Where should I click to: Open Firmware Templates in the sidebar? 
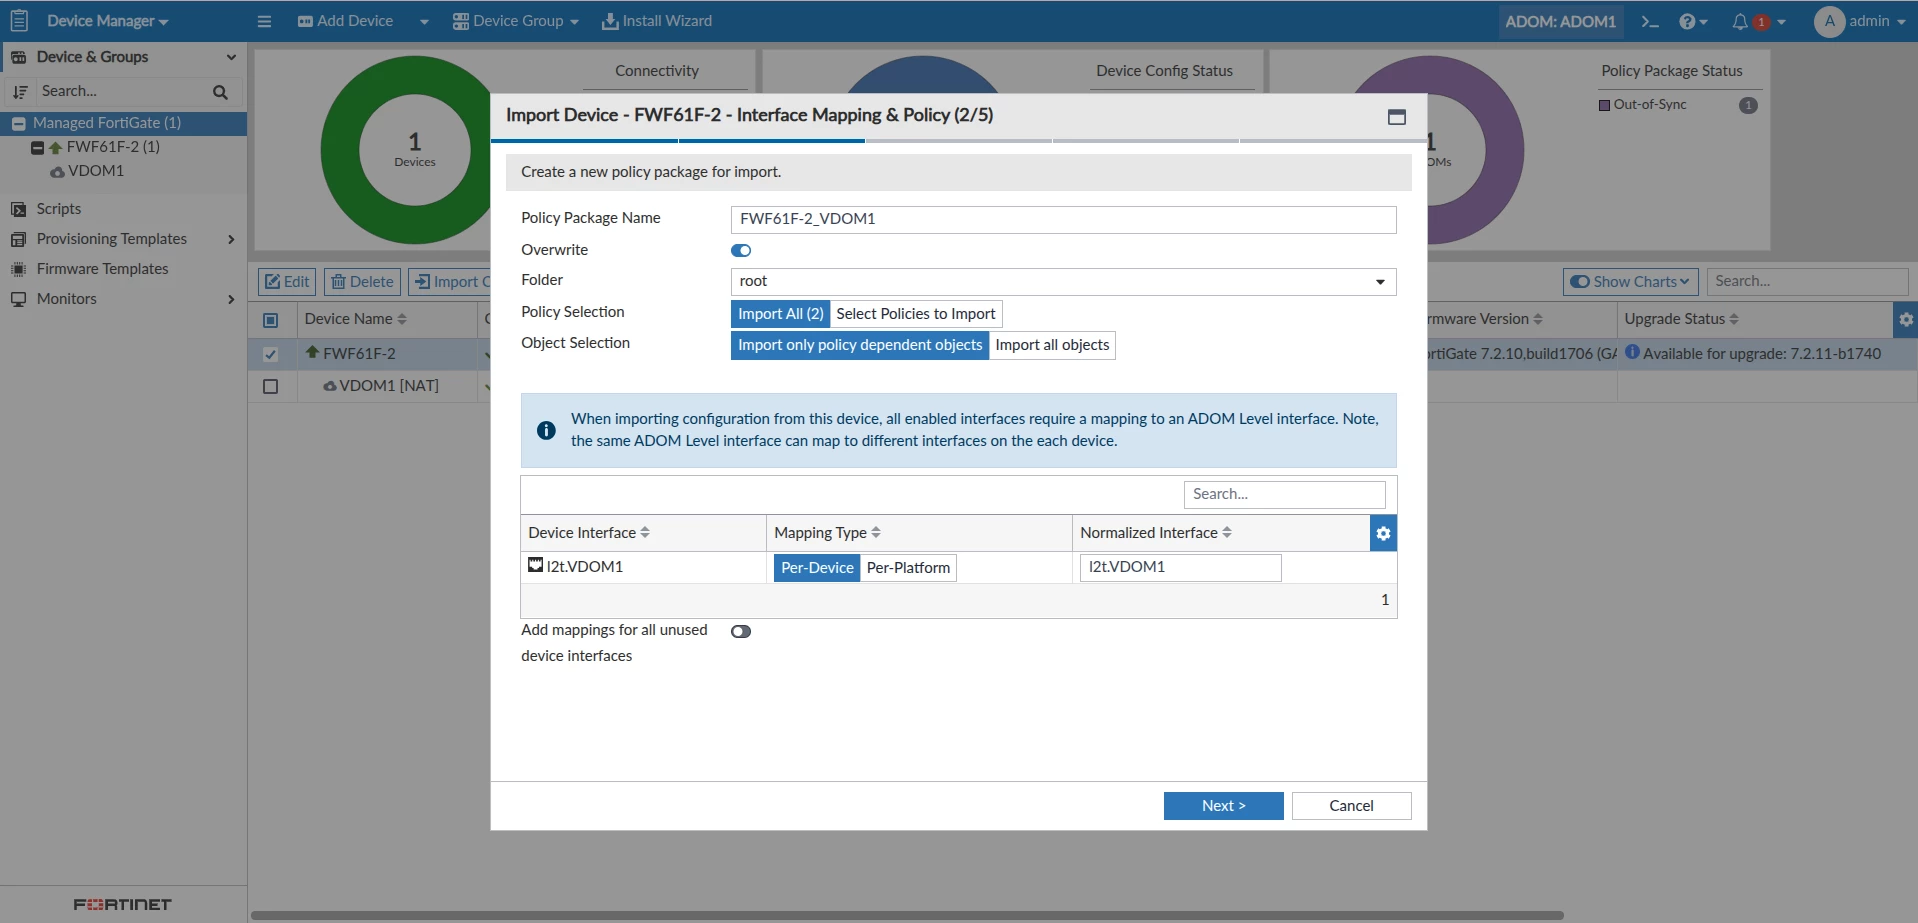pyautogui.click(x=102, y=269)
